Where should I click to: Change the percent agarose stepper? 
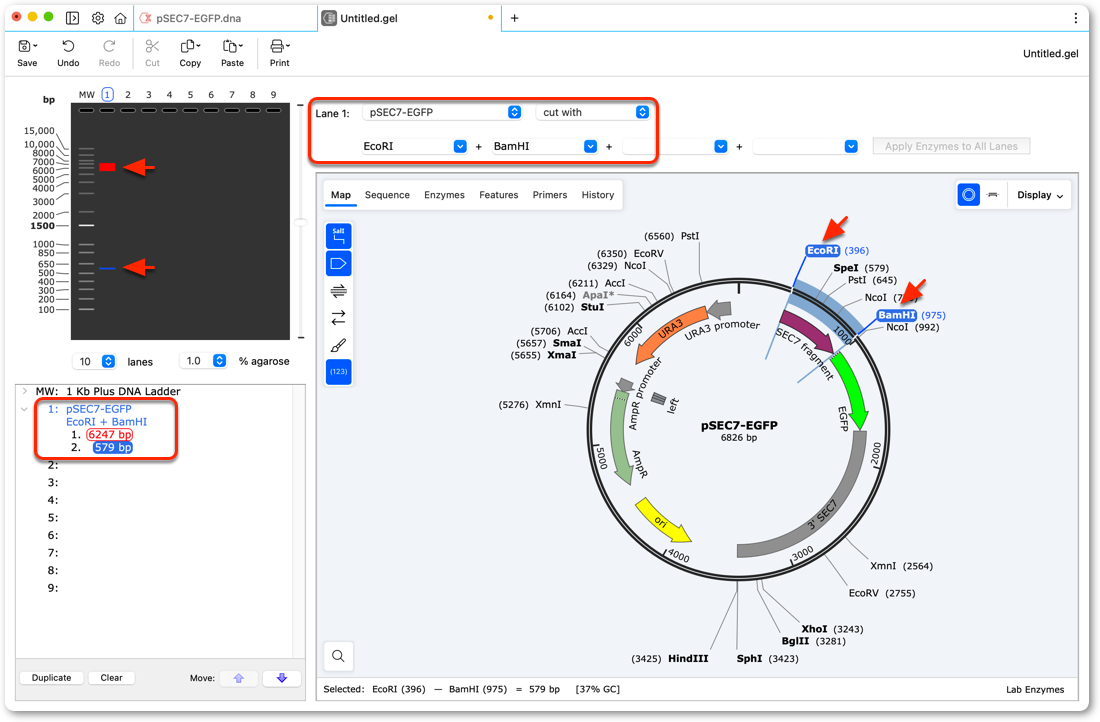point(220,361)
